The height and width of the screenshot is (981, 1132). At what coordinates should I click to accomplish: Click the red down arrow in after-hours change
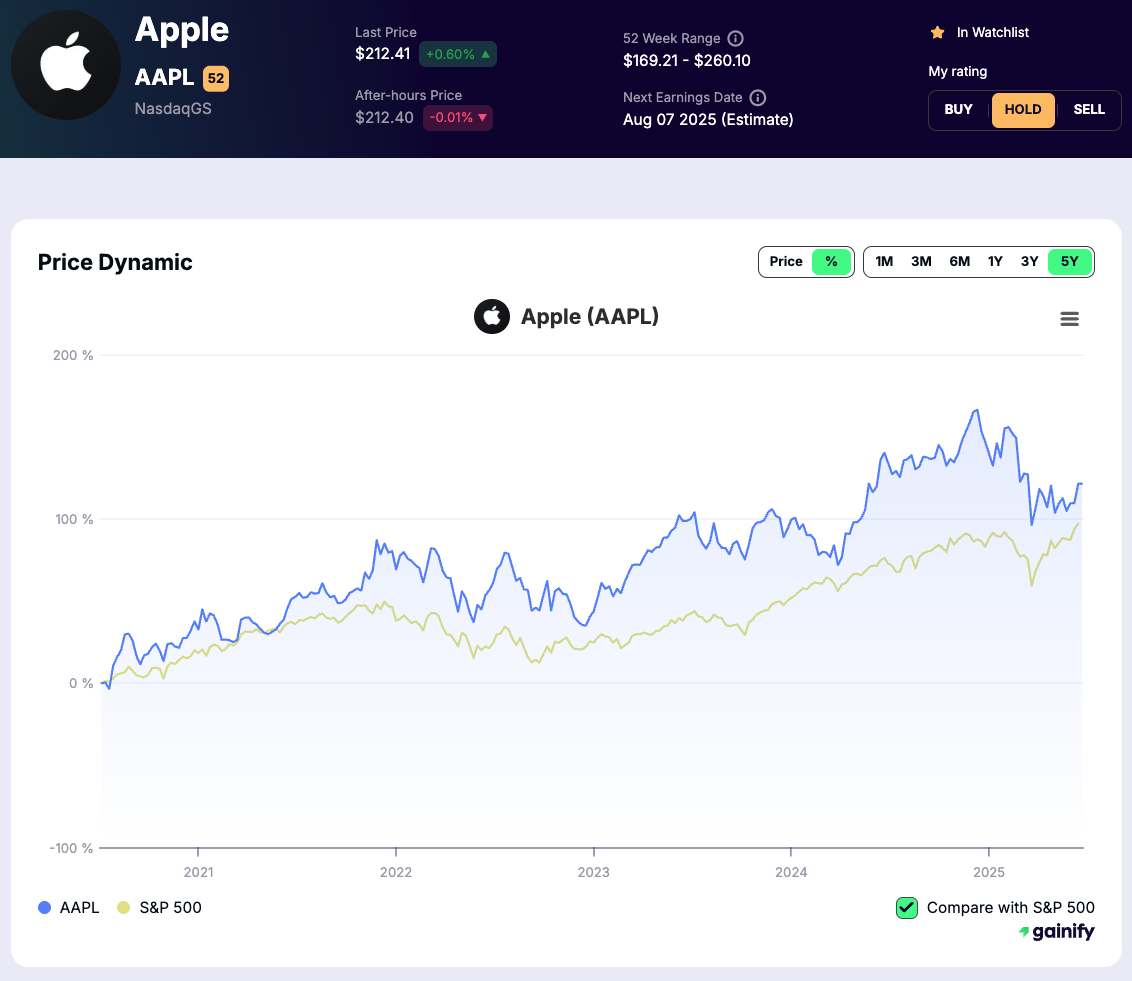[482, 118]
